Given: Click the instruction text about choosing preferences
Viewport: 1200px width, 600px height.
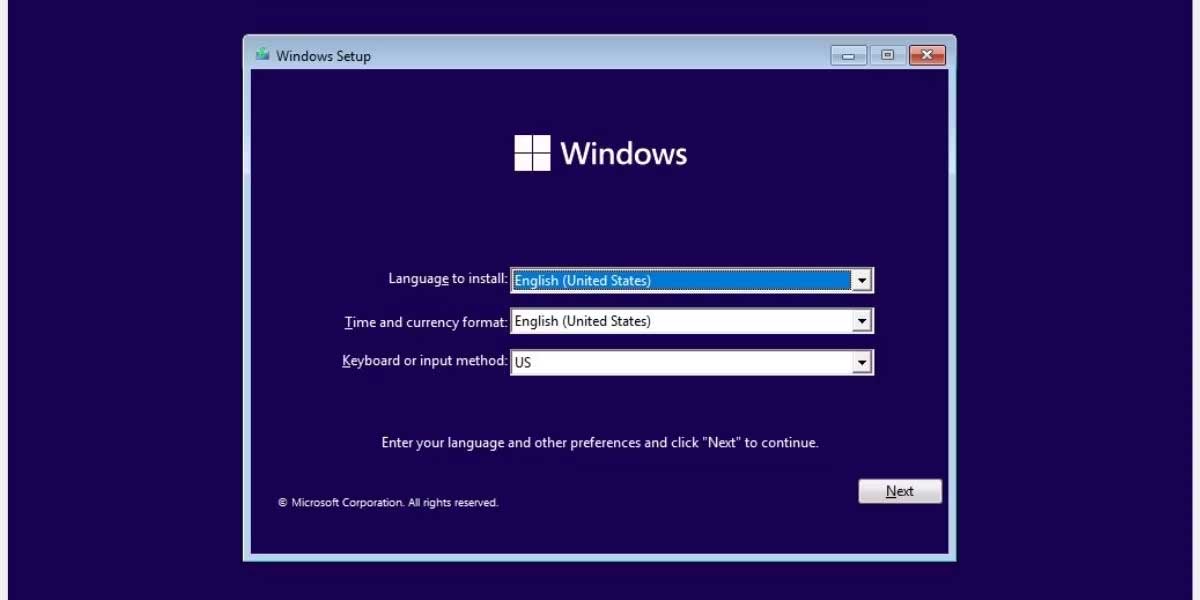Looking at the screenshot, I should tap(600, 441).
